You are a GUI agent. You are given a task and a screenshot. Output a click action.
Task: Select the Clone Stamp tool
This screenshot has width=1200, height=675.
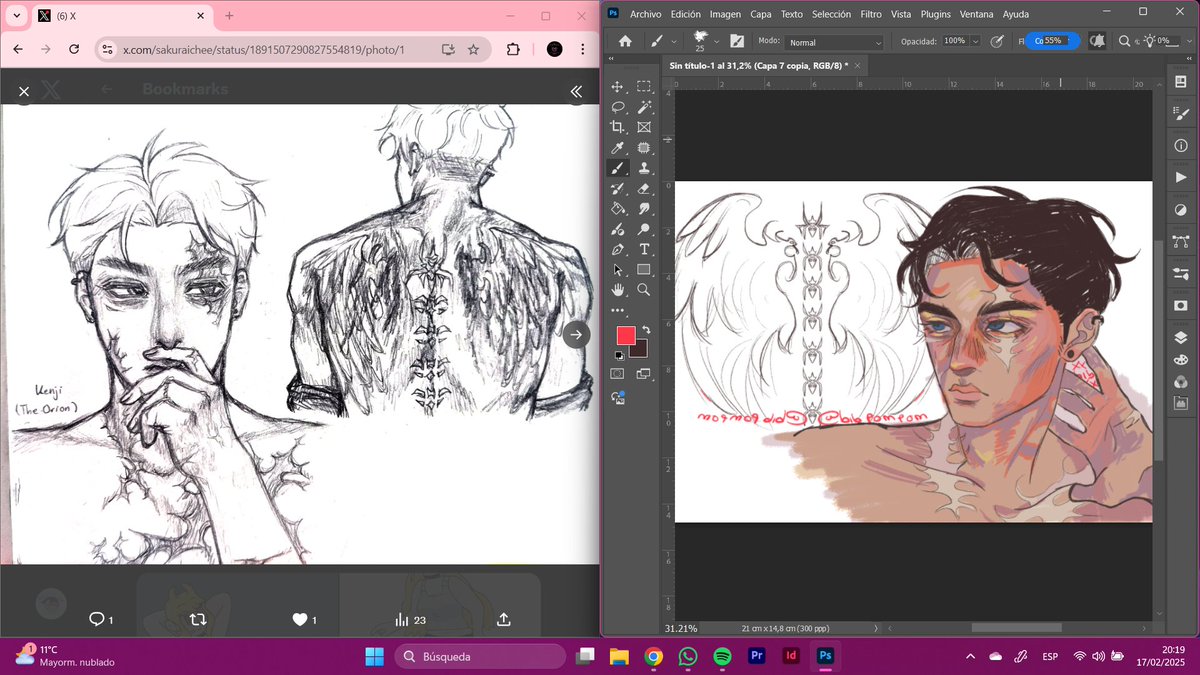(x=644, y=168)
